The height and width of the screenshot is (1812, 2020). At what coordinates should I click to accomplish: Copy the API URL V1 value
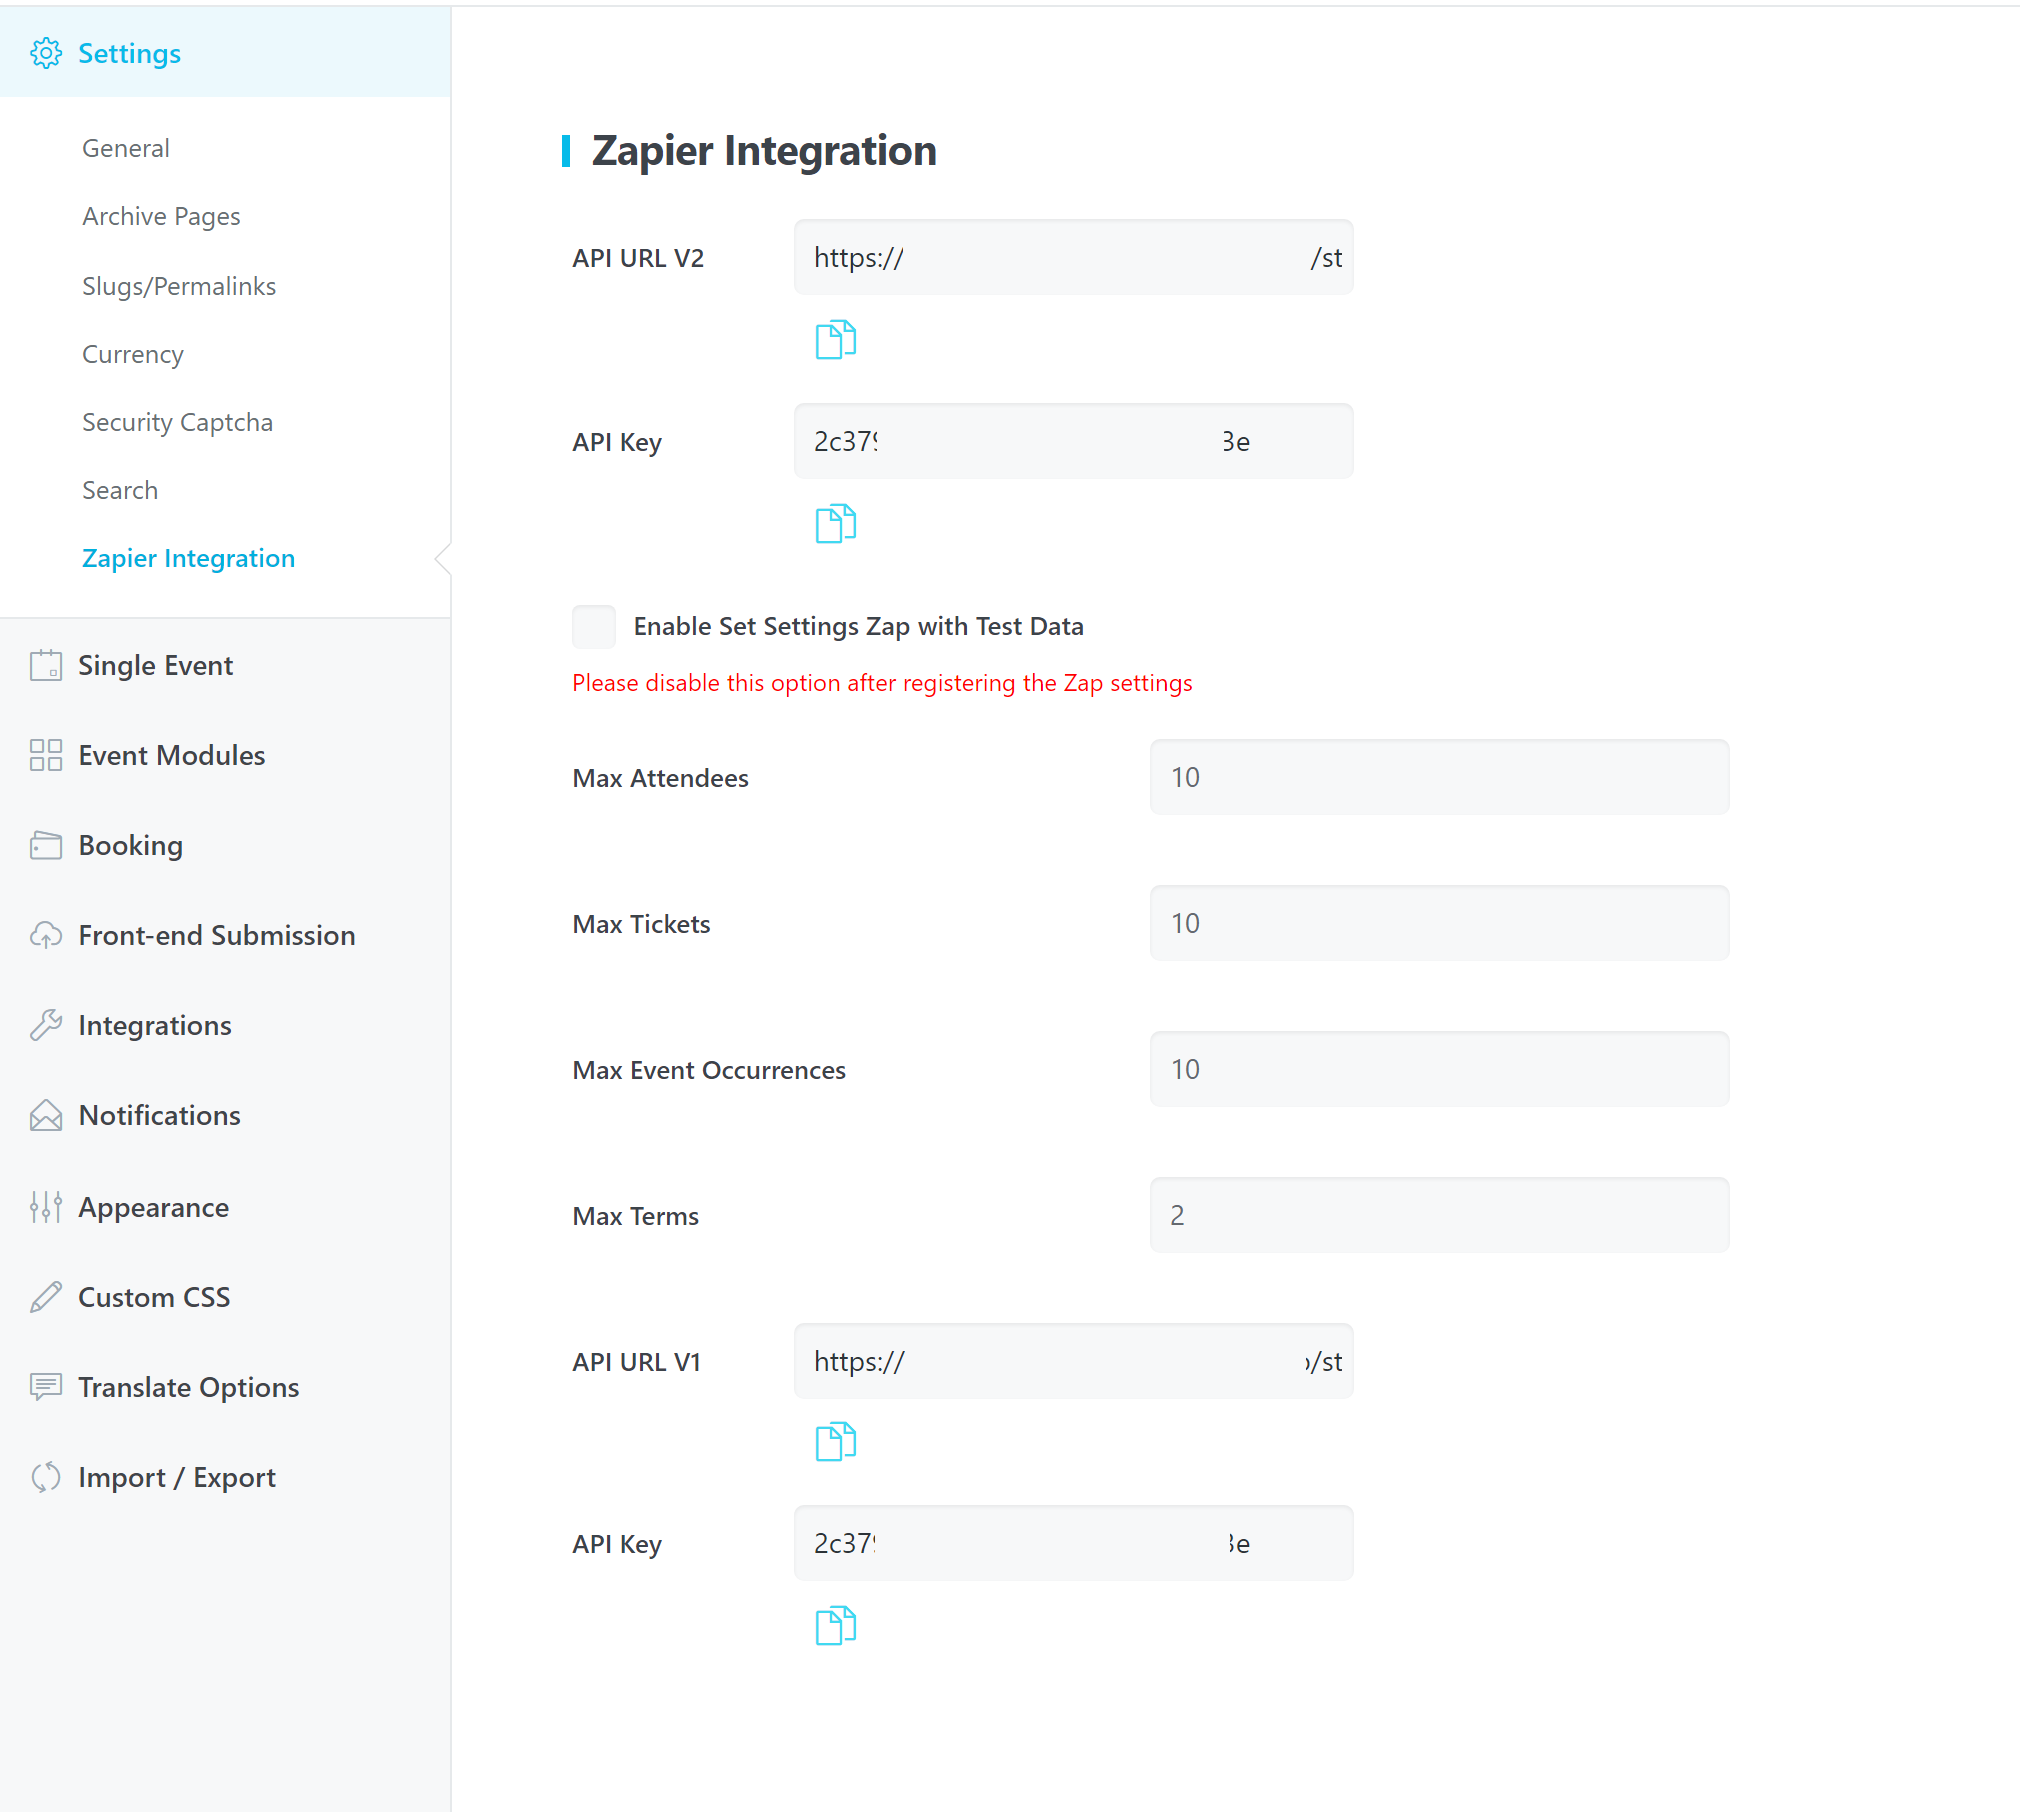(835, 1442)
